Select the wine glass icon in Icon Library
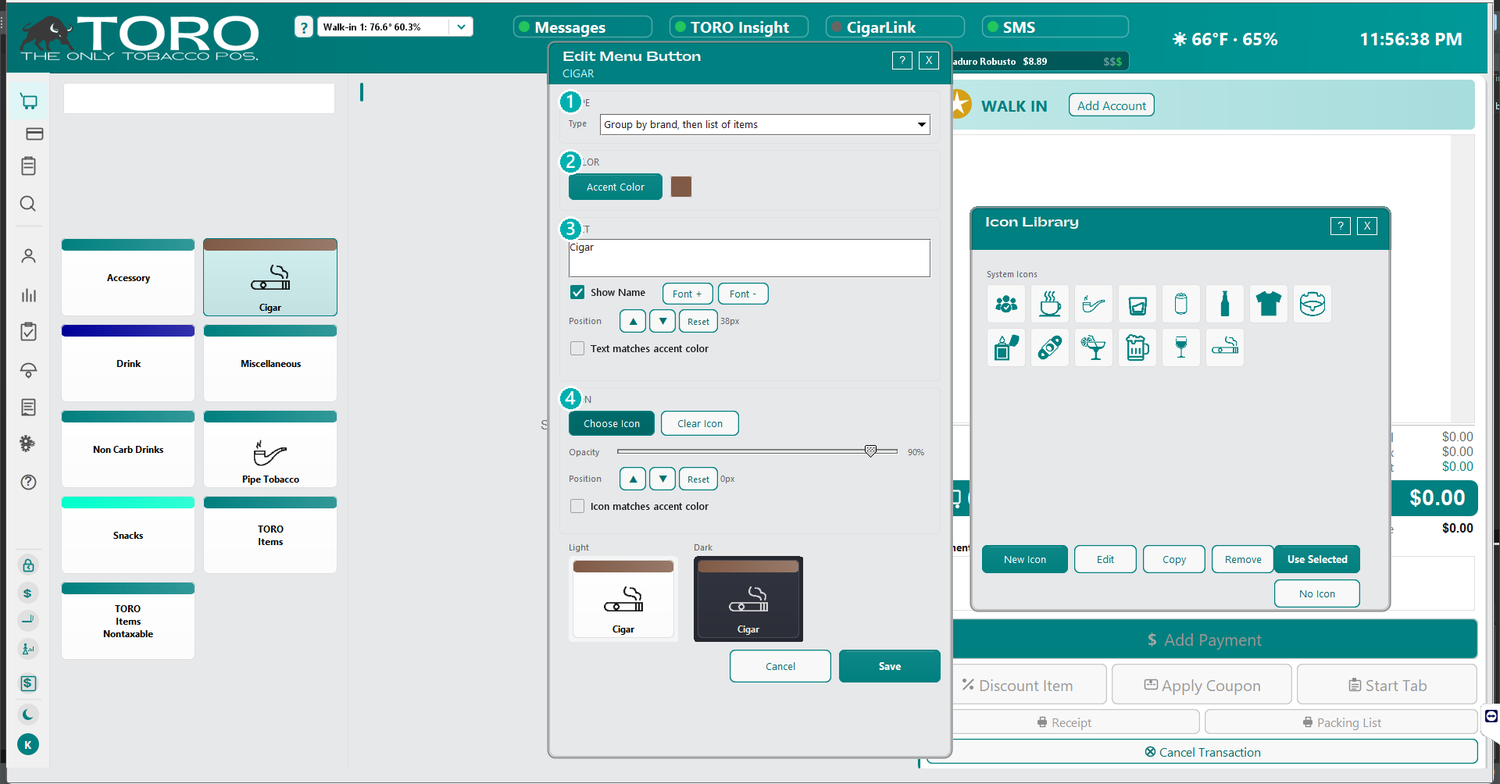This screenshot has width=1500, height=784. pos(1181,347)
